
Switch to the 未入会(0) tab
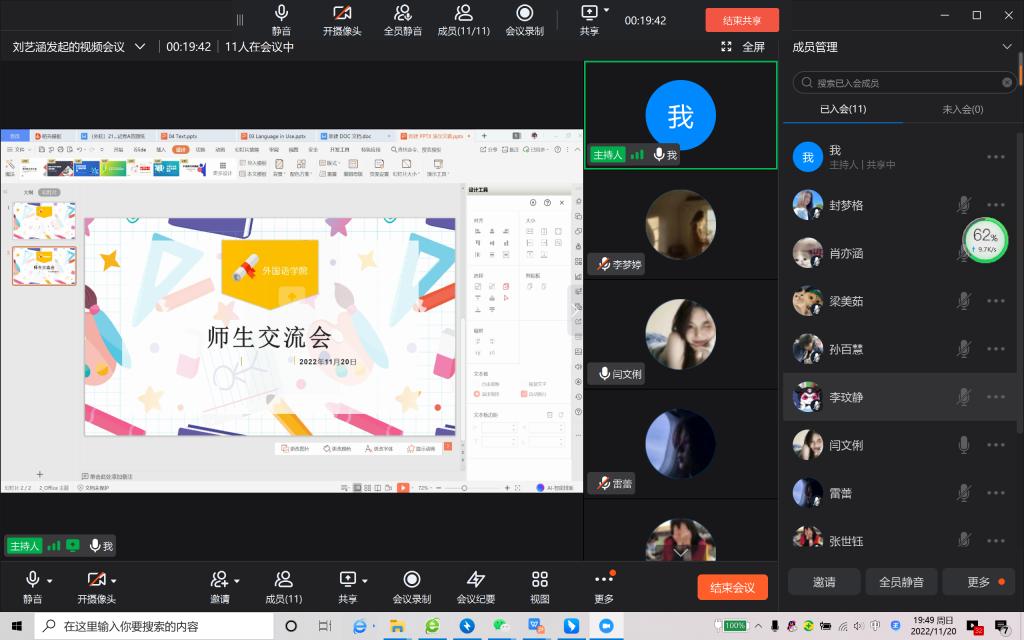tap(962, 109)
